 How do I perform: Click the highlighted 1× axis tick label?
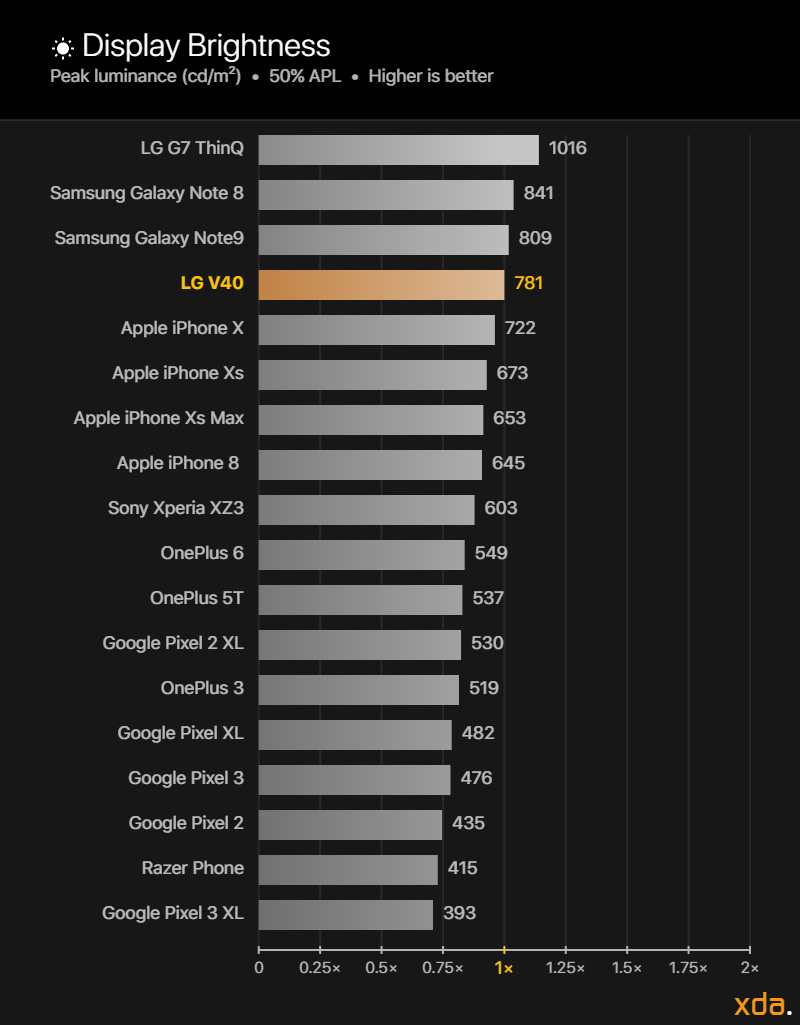504,968
